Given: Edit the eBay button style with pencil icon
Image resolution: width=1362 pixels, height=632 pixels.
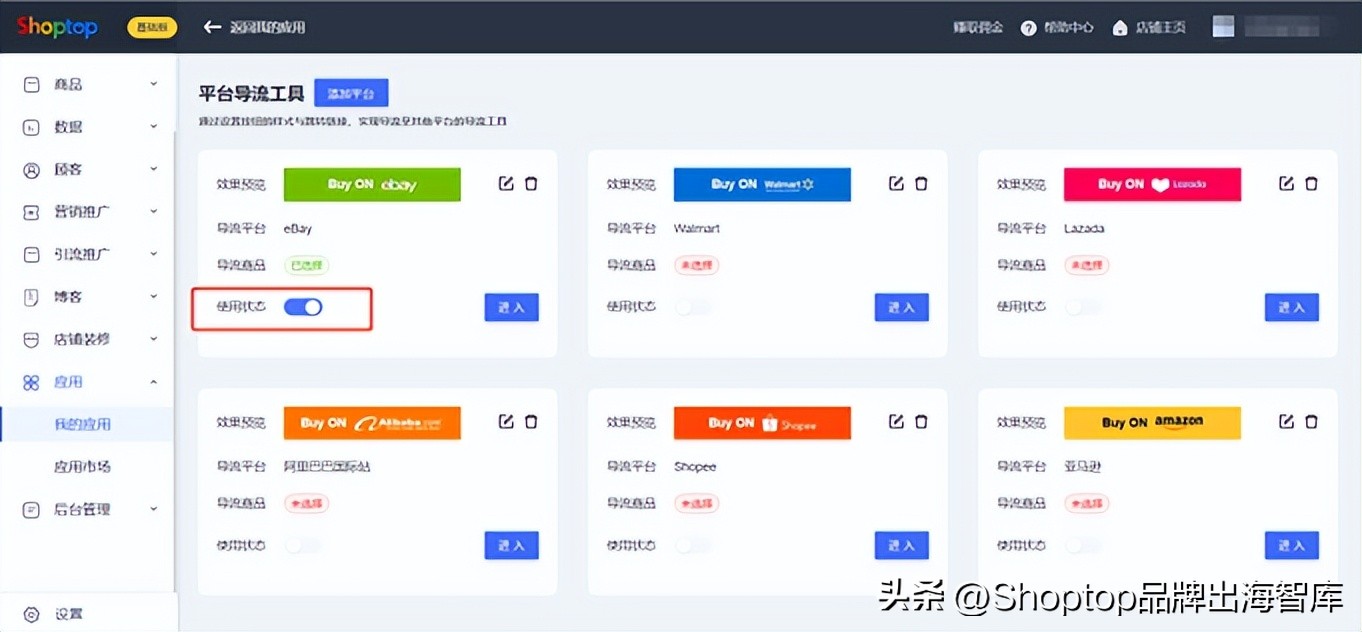Looking at the screenshot, I should 506,183.
